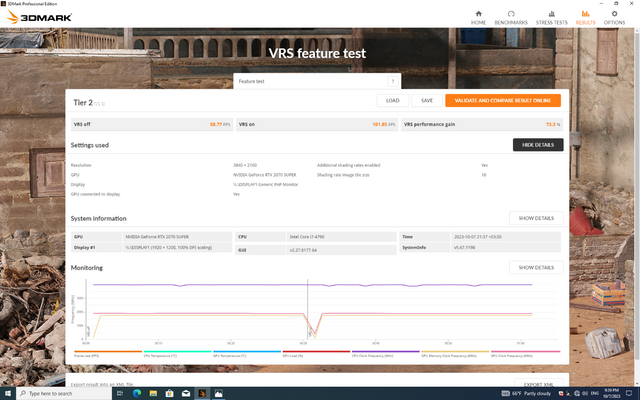The image size is (640, 400).
Task: Go to Benchmarks in top navigation
Action: tap(511, 16)
